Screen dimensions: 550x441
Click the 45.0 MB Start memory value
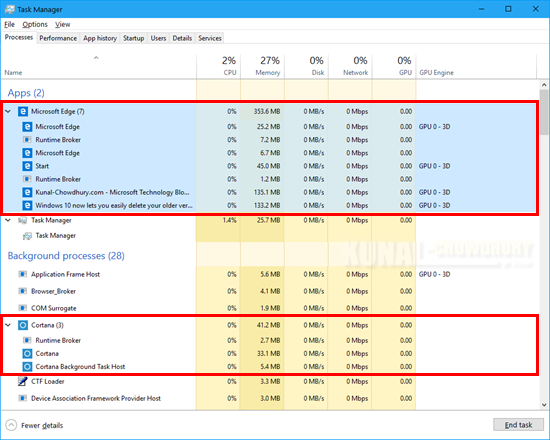pos(268,166)
